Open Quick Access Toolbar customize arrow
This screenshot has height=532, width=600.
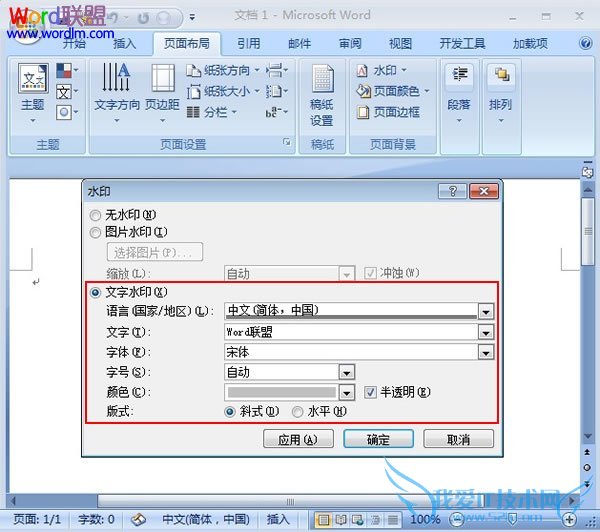coord(192,17)
